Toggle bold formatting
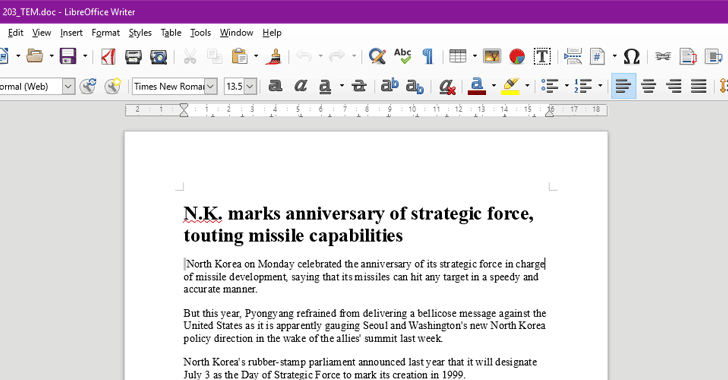 pos(275,86)
